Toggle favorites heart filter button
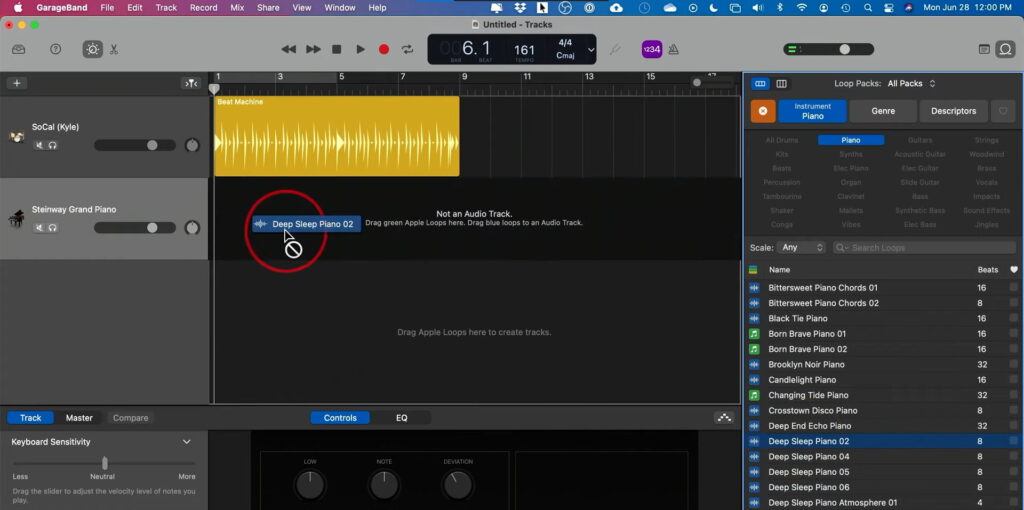The height and width of the screenshot is (510, 1024). (x=1004, y=111)
